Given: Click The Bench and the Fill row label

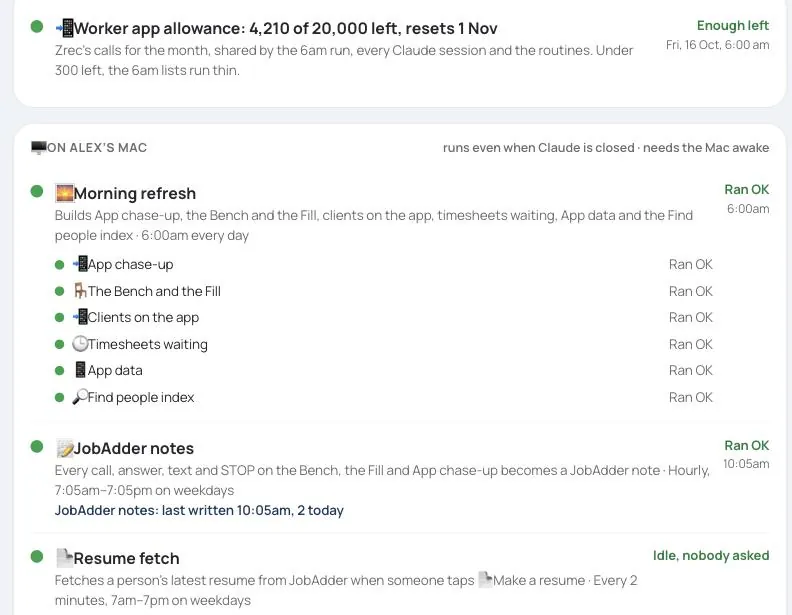Looking at the screenshot, I should coord(154,291).
